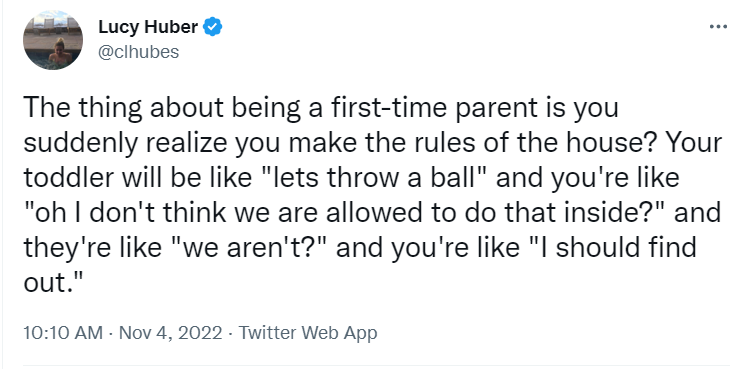Viewport: 751px width, 369px height.
Task: Open the three-dot more options menu
Action: (x=718, y=27)
